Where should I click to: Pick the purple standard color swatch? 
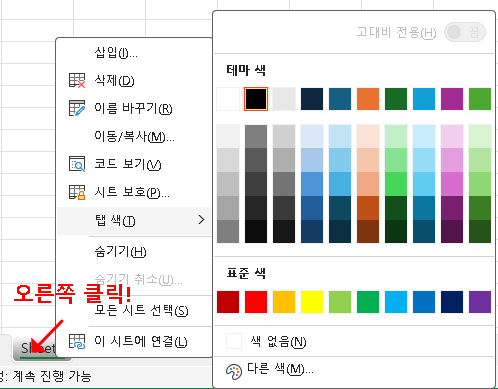[x=480, y=302]
